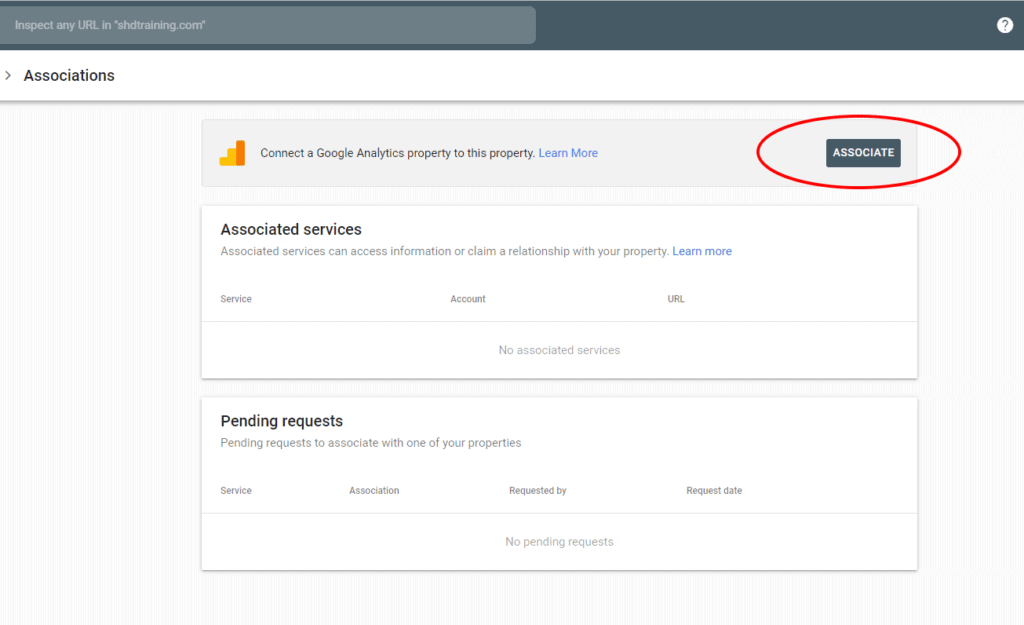Select Service column header in Pending requests
This screenshot has height=625, width=1024.
pyautogui.click(x=236, y=491)
